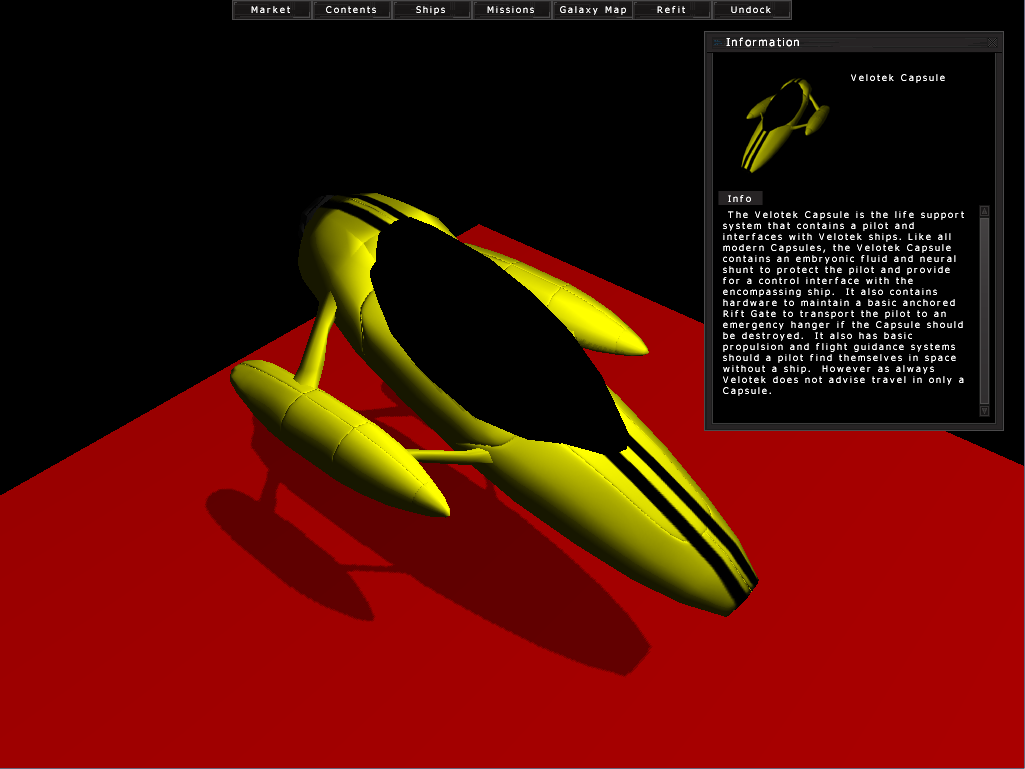Screen dimensions: 1025x769
Task: Click the Refit button
Action: pos(671,10)
